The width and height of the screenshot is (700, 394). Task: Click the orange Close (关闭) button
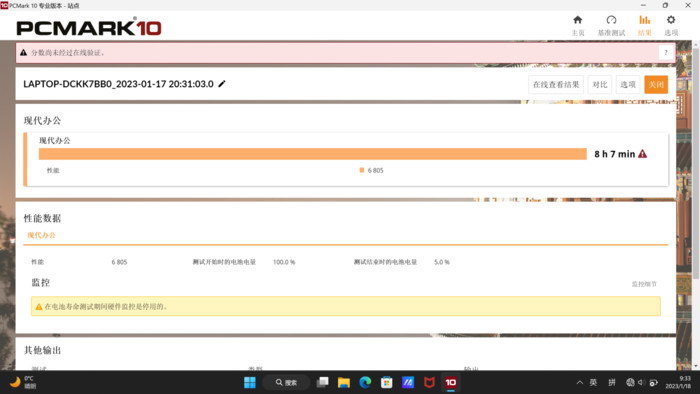click(x=656, y=84)
